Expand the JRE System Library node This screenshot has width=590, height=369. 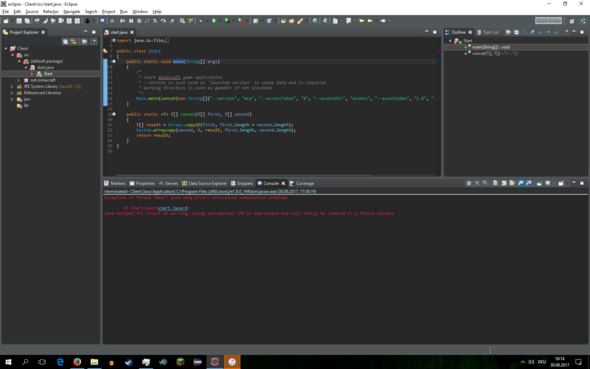[x=12, y=87]
